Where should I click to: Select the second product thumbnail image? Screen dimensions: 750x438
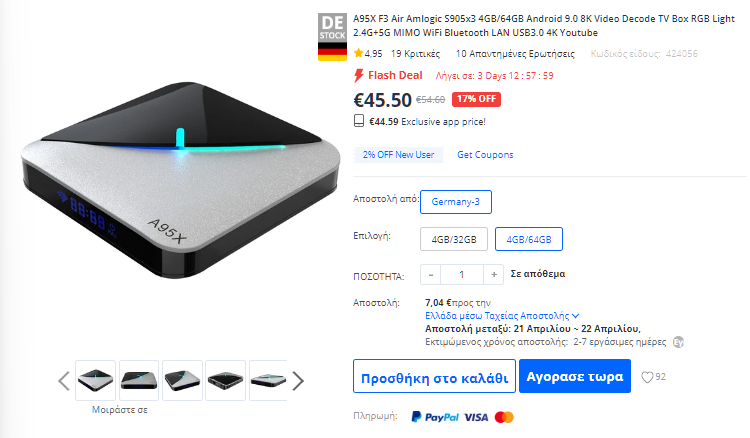click(139, 381)
